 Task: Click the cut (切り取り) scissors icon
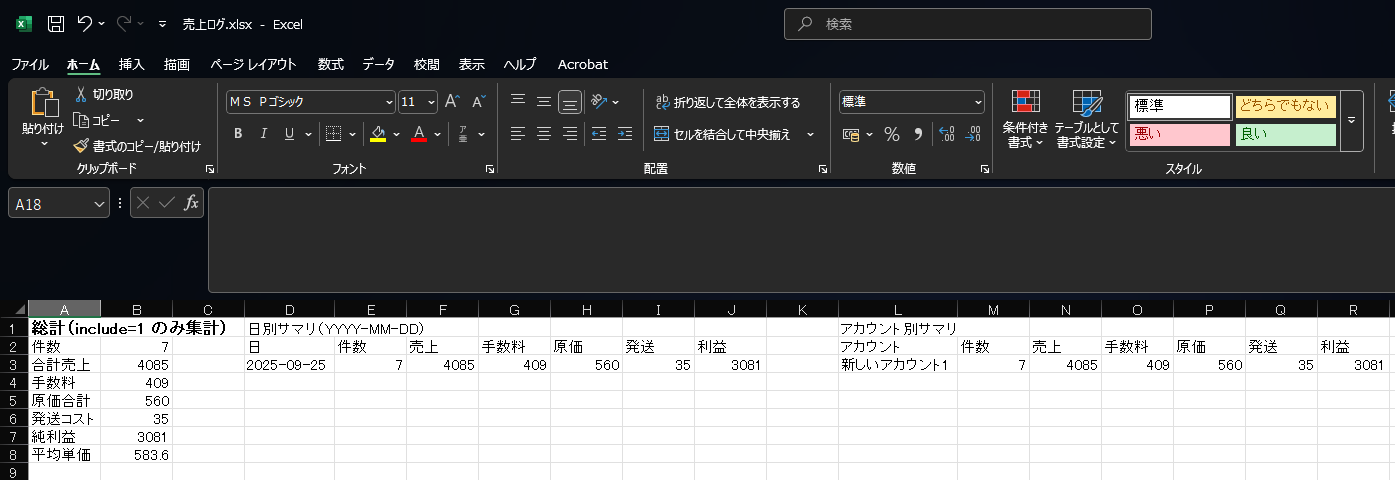coord(82,94)
